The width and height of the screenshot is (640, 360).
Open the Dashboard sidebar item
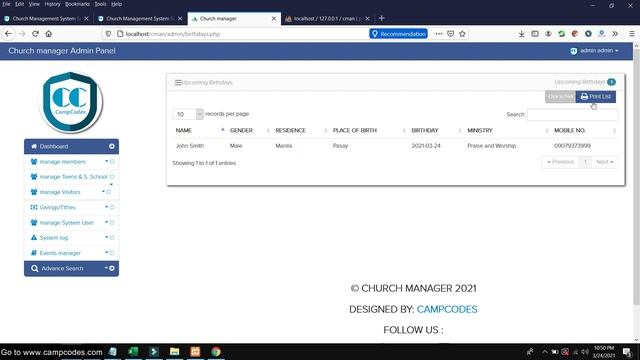tap(71, 147)
